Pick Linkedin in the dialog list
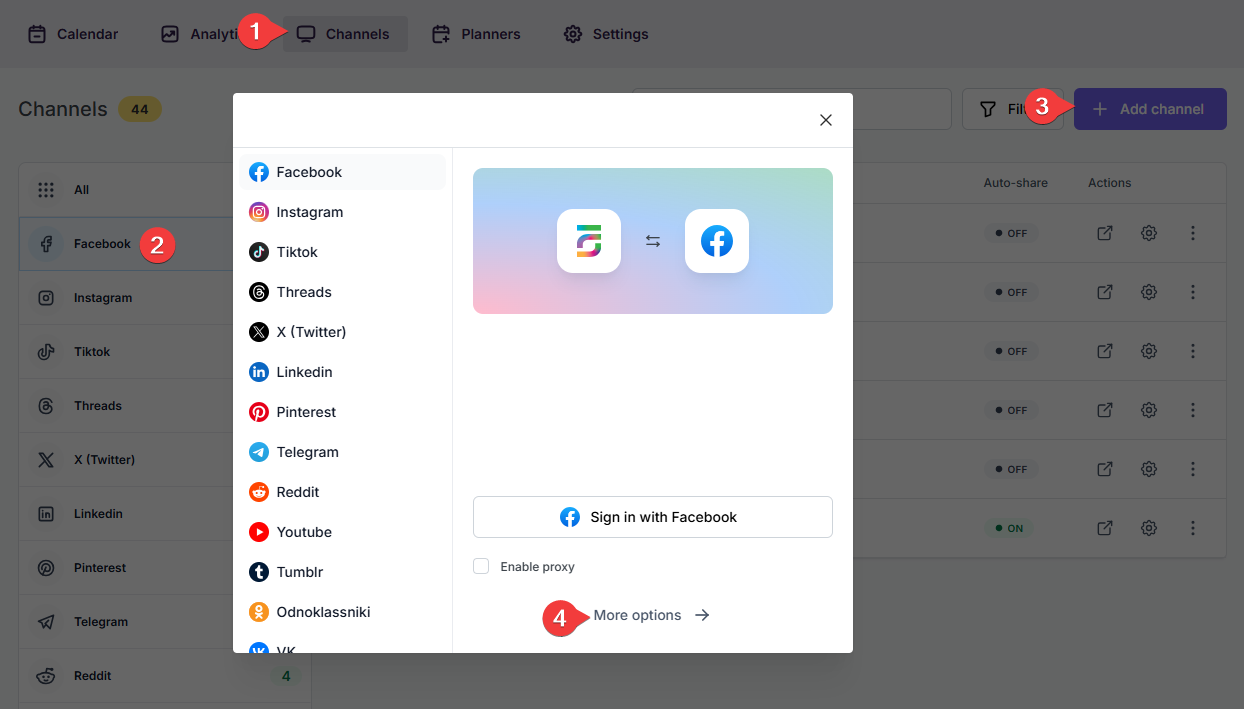 pos(343,372)
